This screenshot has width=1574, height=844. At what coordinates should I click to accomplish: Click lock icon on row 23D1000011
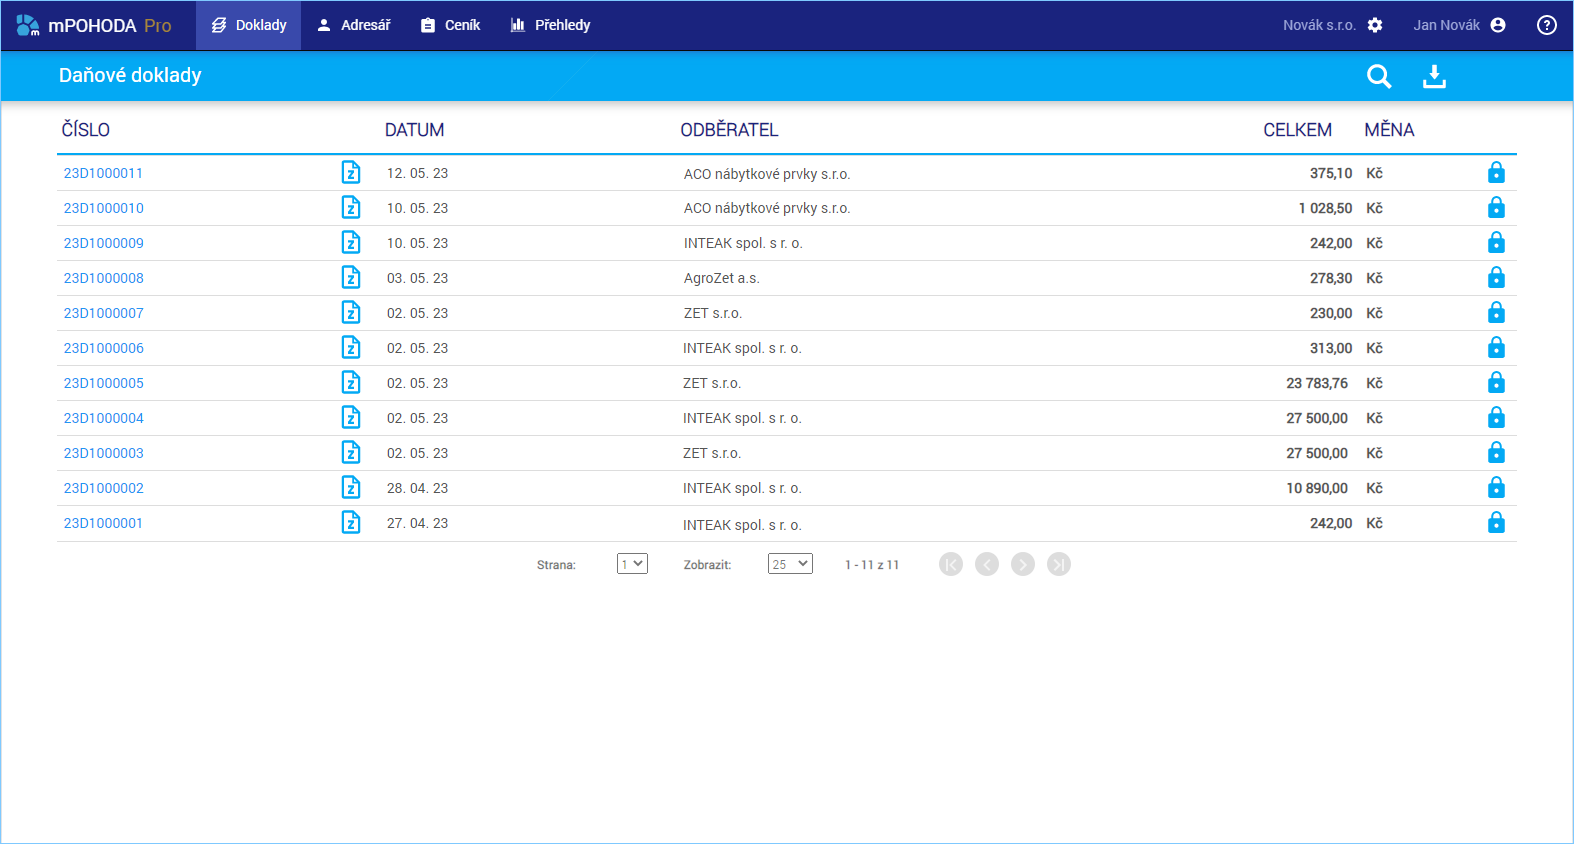coord(1496,172)
